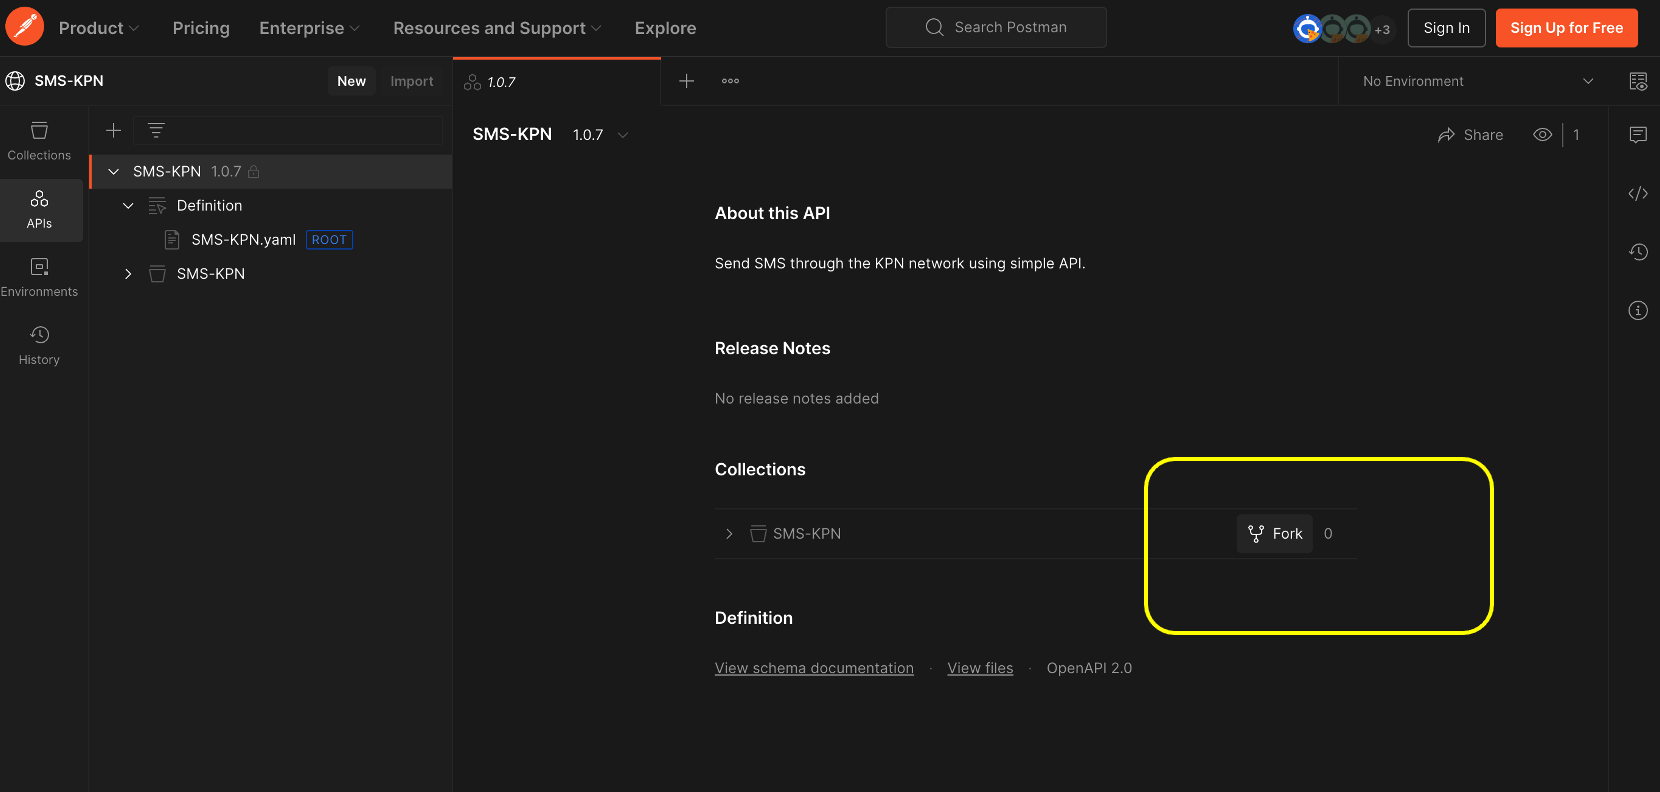Viewport: 1660px width, 792px height.
Task: Click the SMS-KPN workspace name
Action: [69, 81]
